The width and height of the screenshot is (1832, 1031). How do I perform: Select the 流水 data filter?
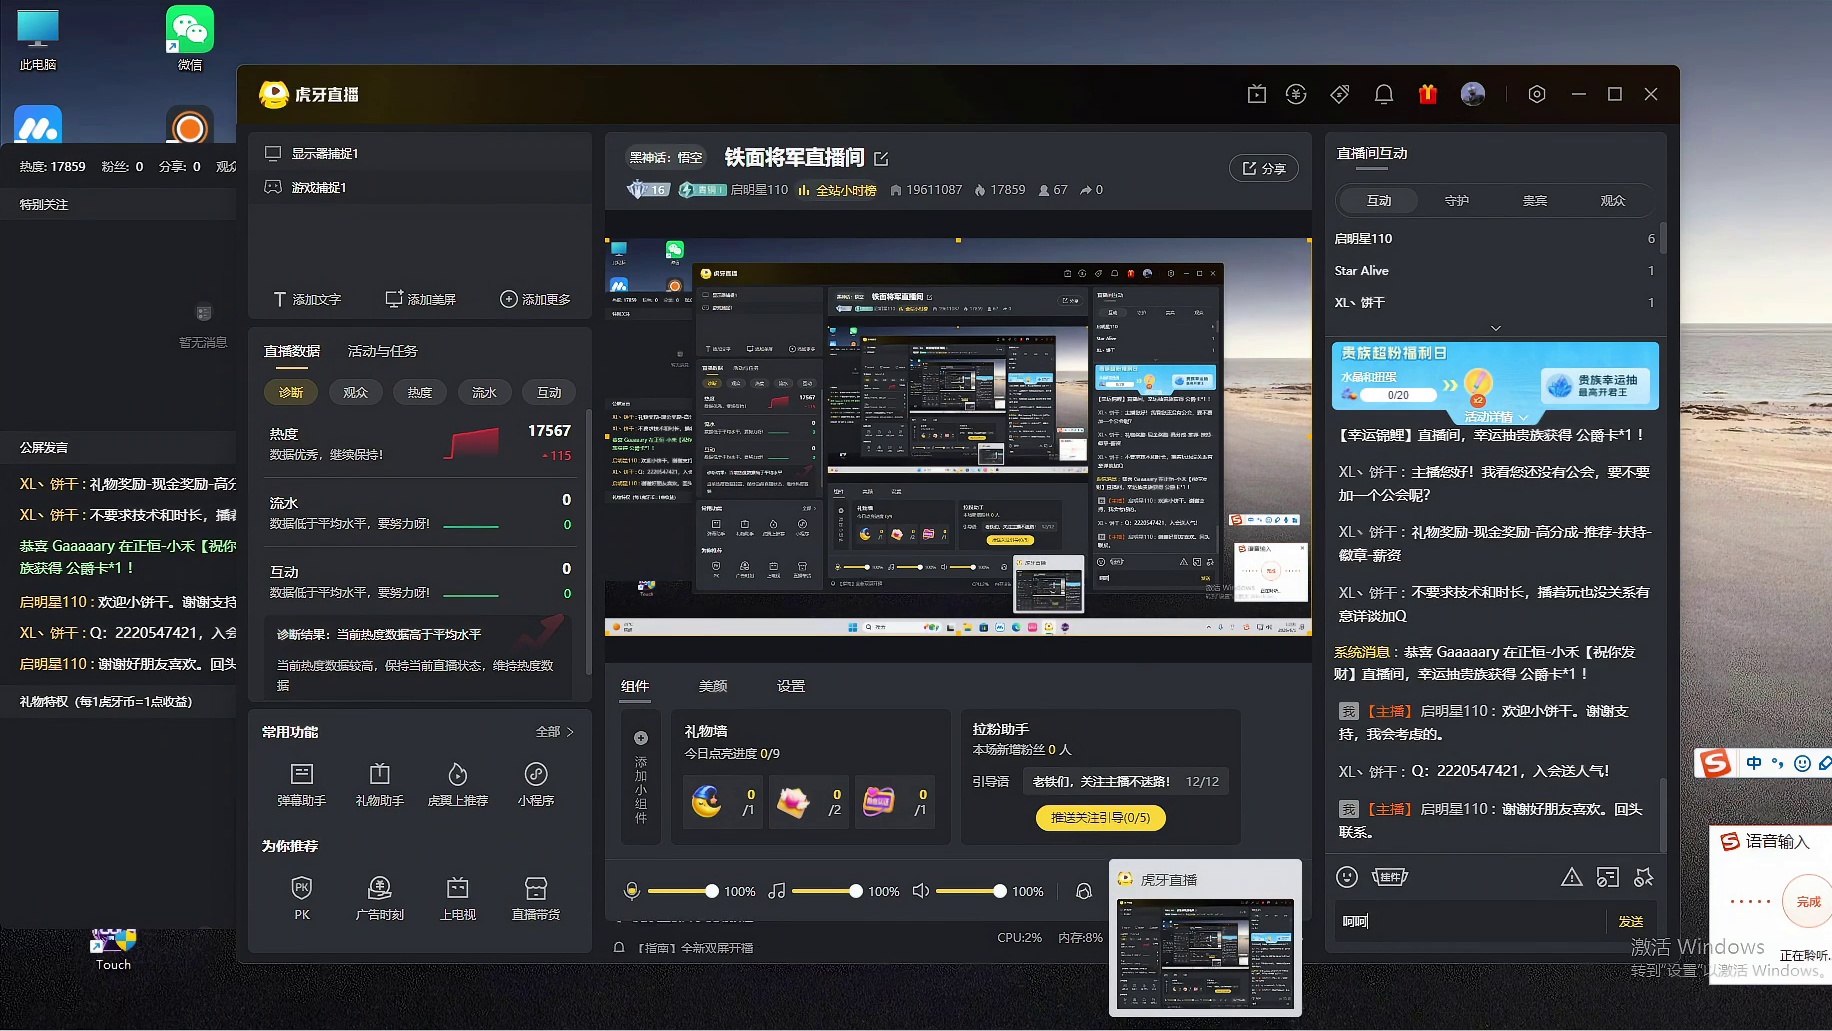484,392
